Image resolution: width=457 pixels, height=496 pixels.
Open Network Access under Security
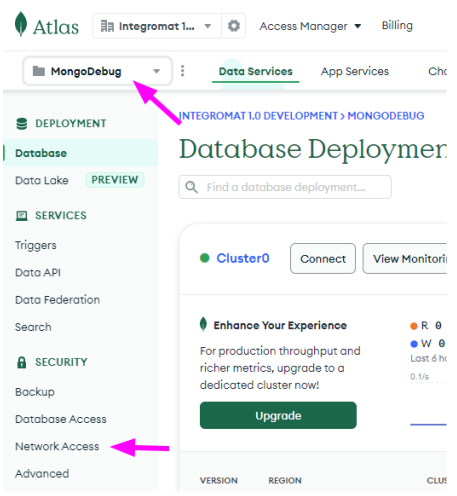point(57,447)
